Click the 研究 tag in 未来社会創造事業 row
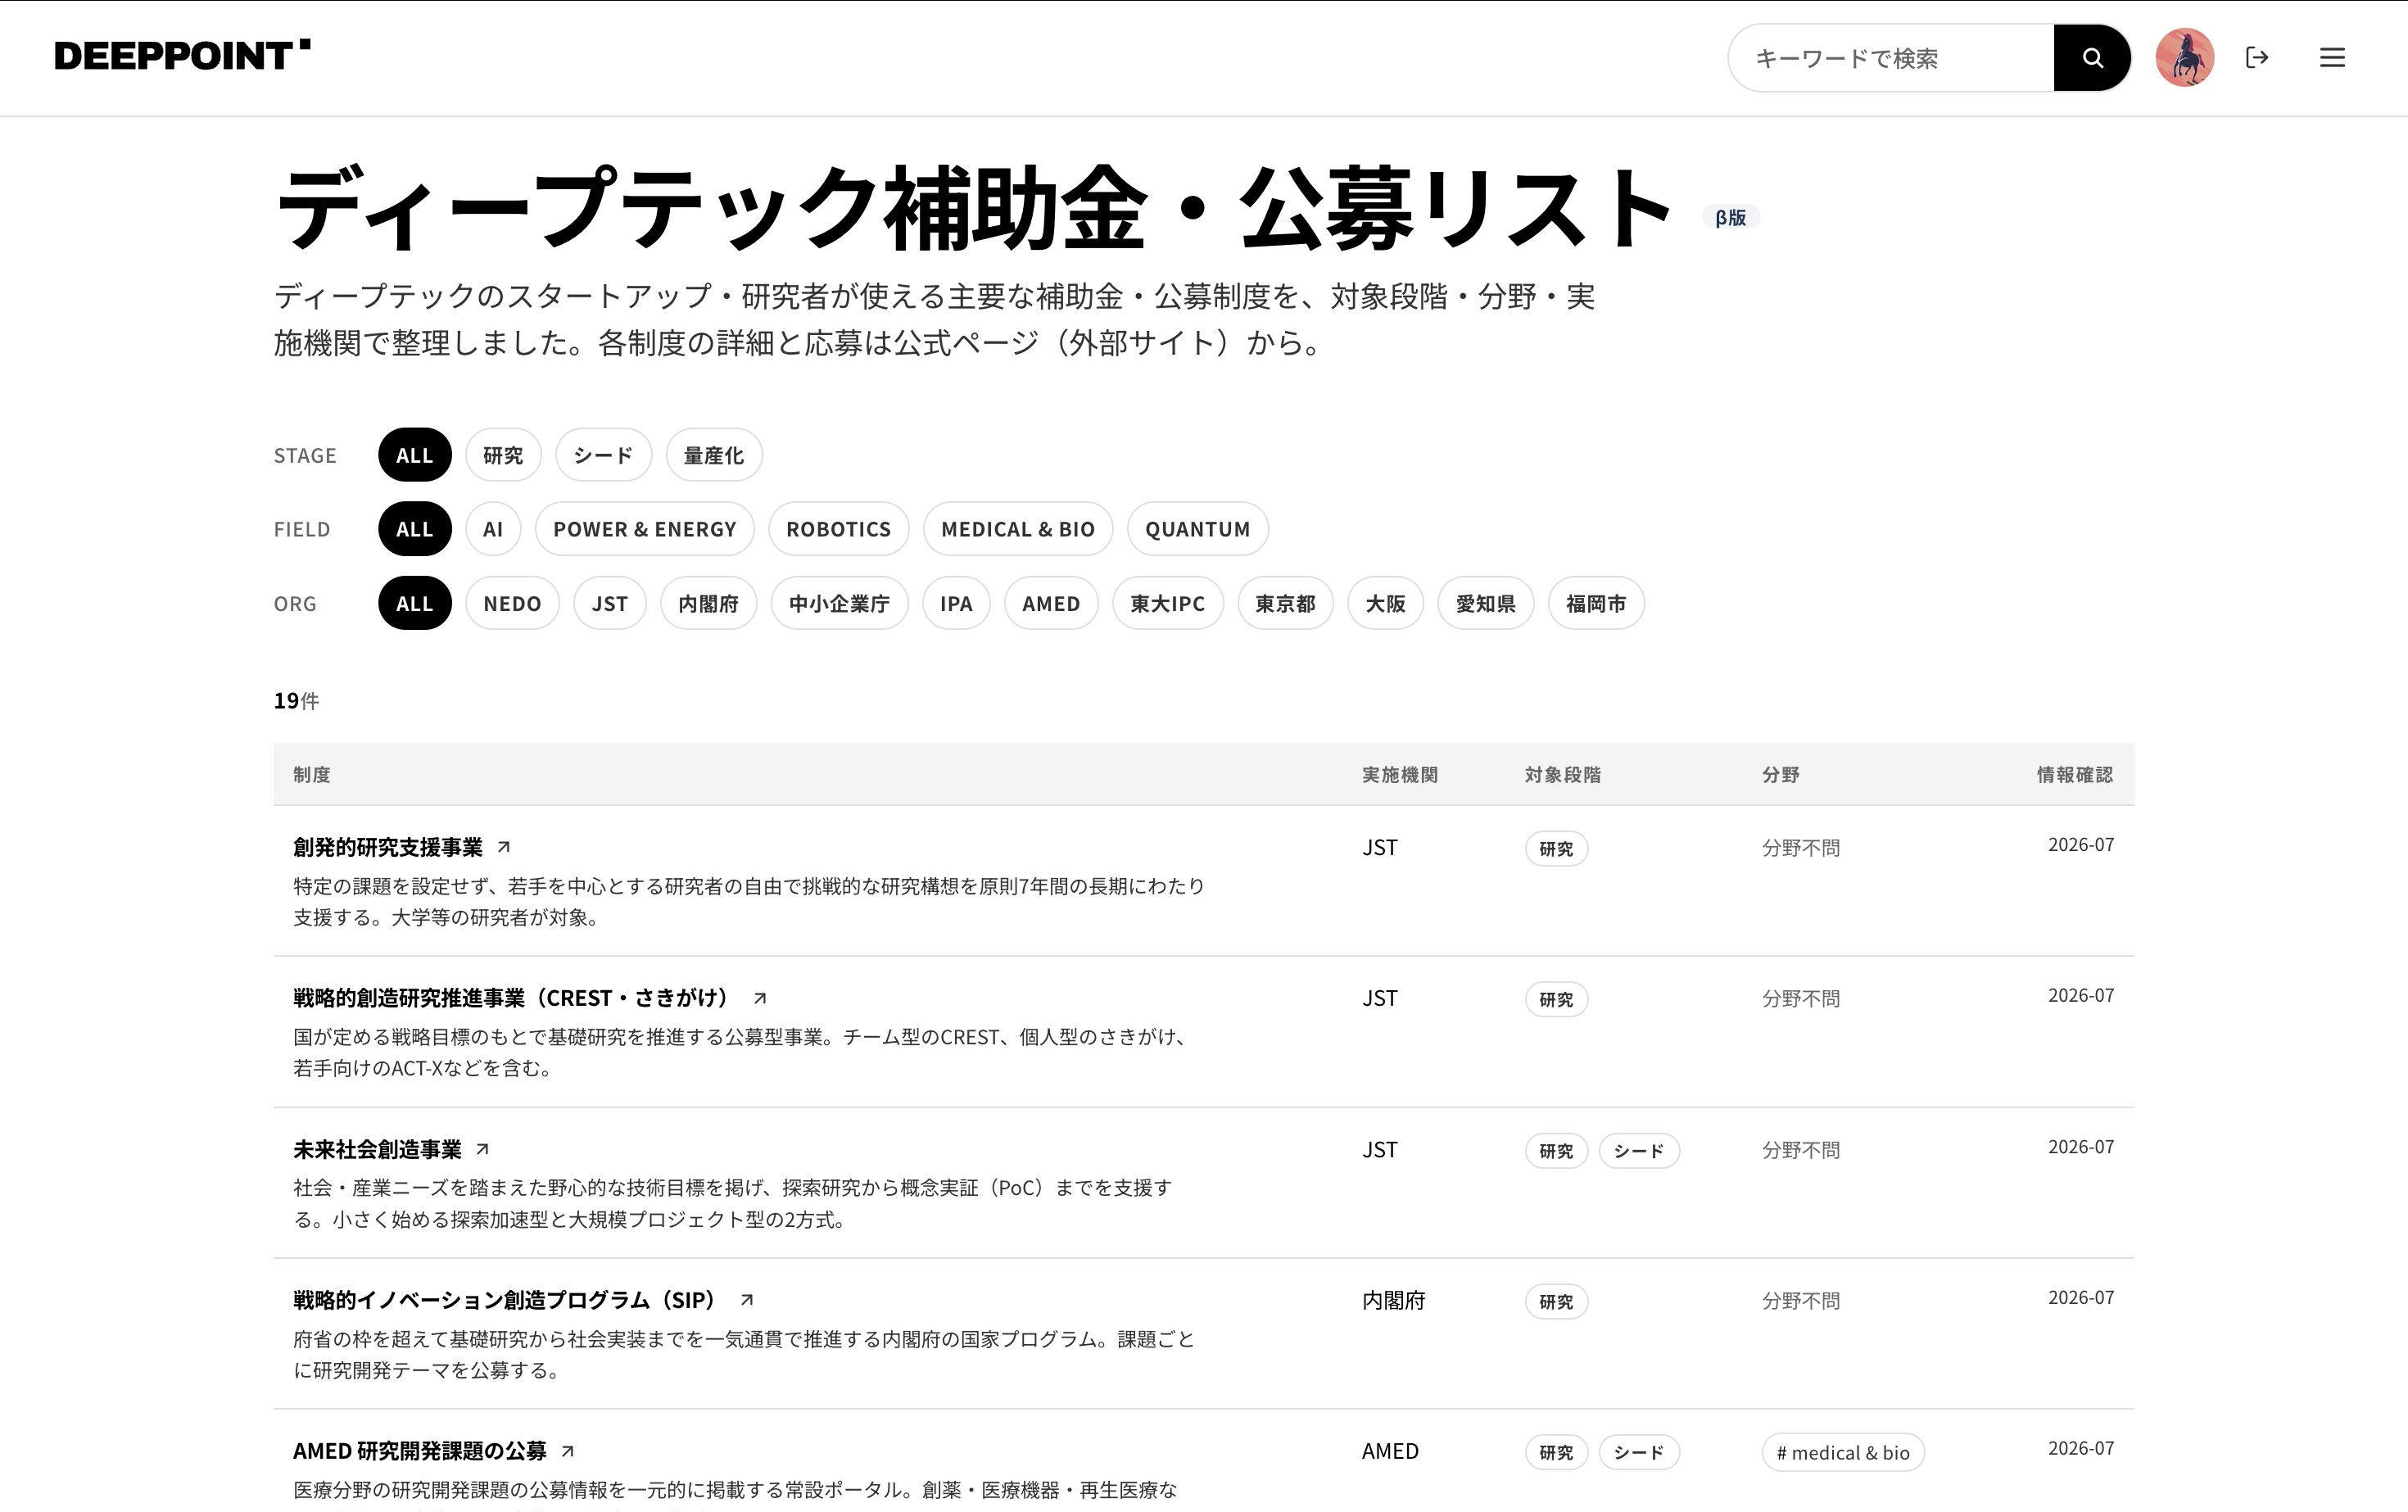Image resolution: width=2408 pixels, height=1512 pixels. click(1557, 1151)
